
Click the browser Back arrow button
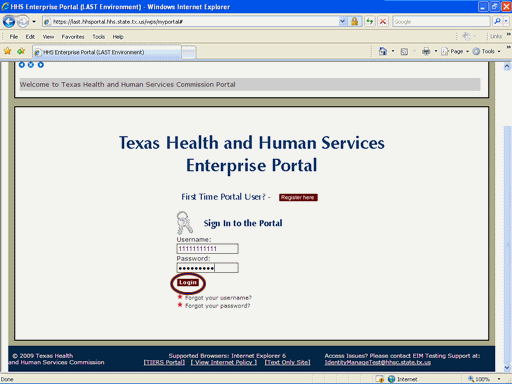point(9,22)
